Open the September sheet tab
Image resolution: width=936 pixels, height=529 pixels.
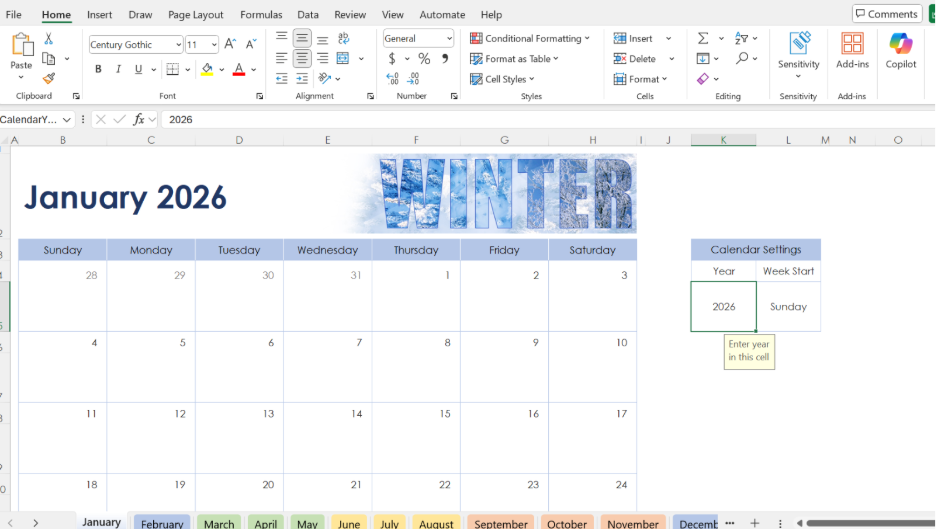tap(501, 524)
